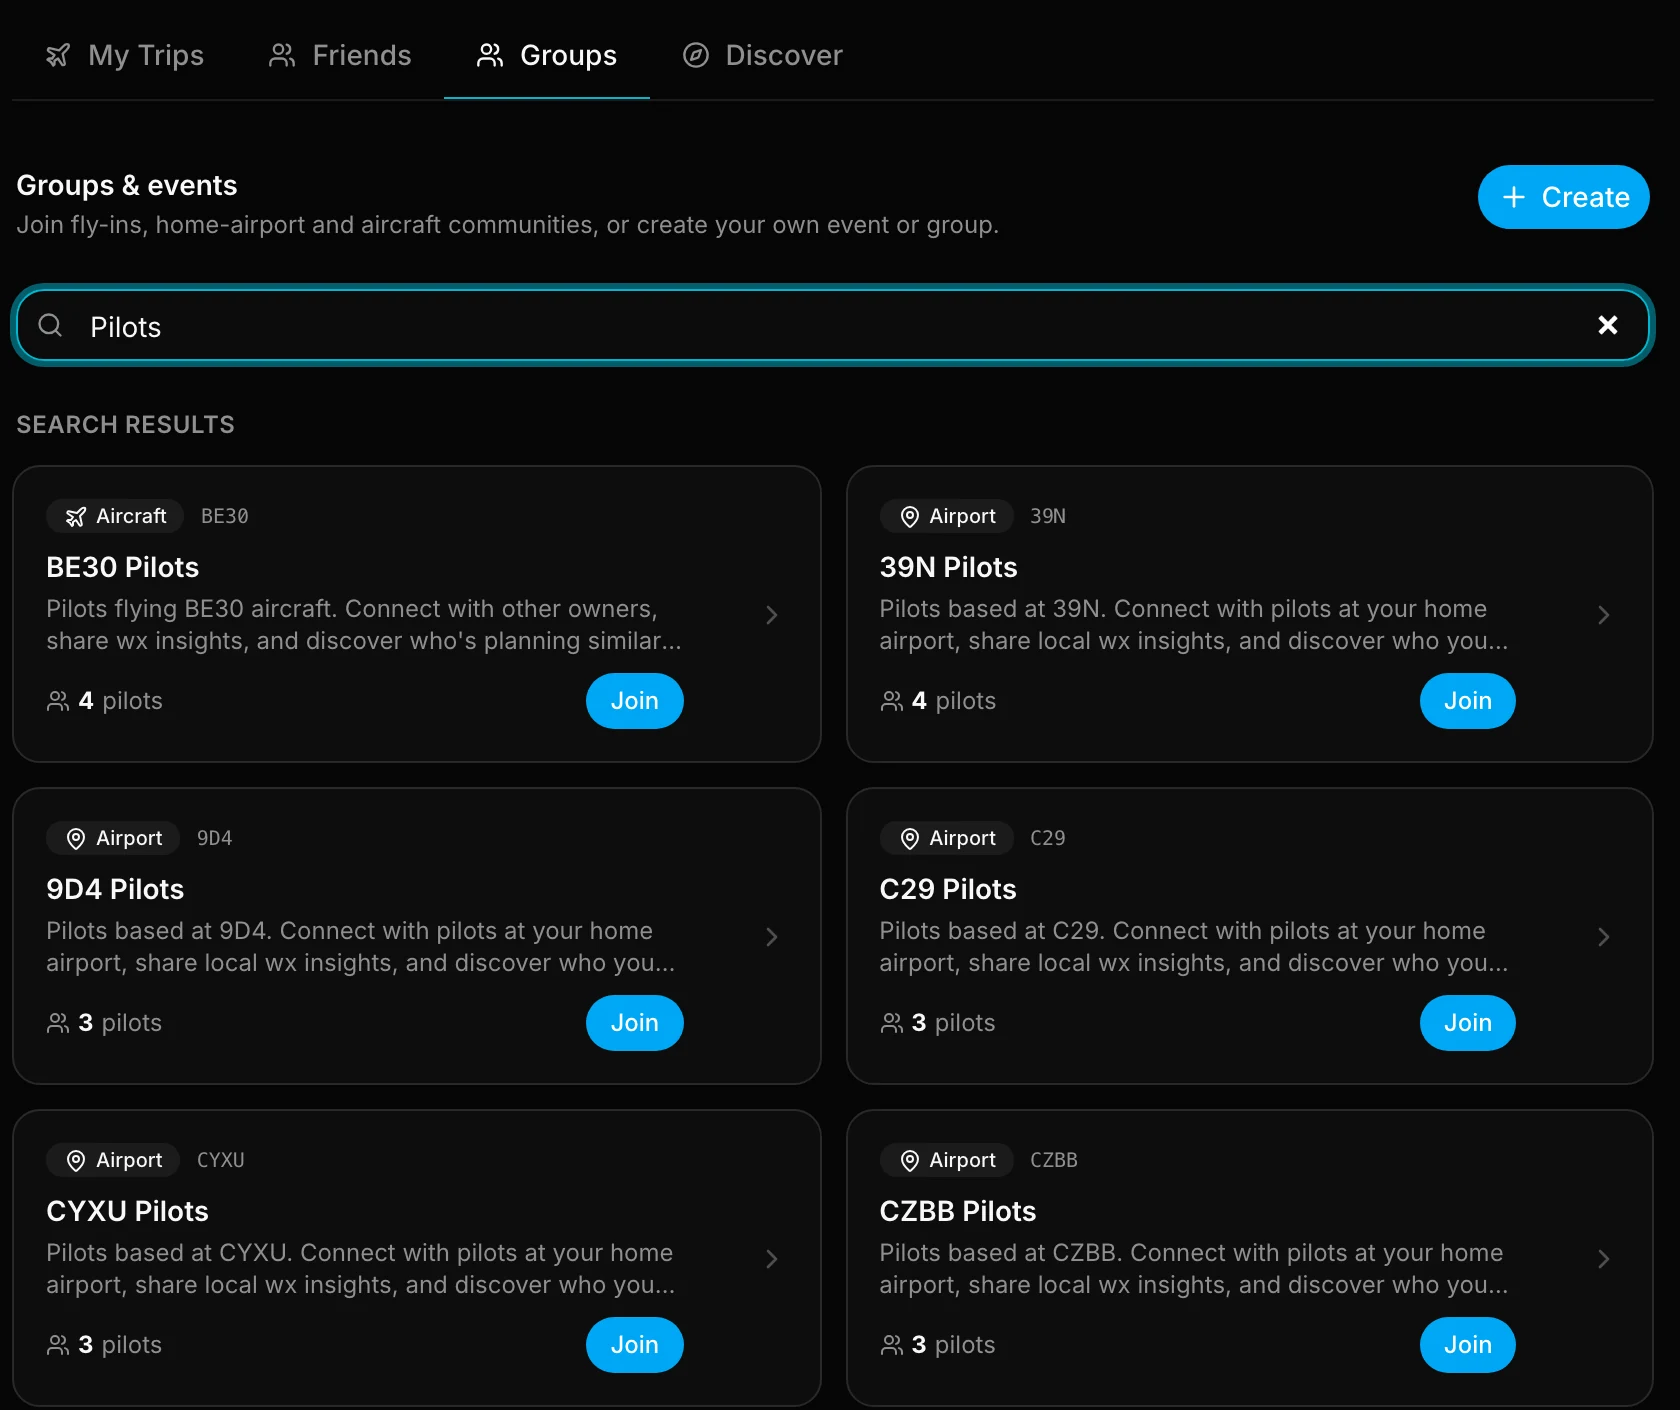Click the 39N Pilots heading
The width and height of the screenshot is (1680, 1410).
[x=948, y=567]
